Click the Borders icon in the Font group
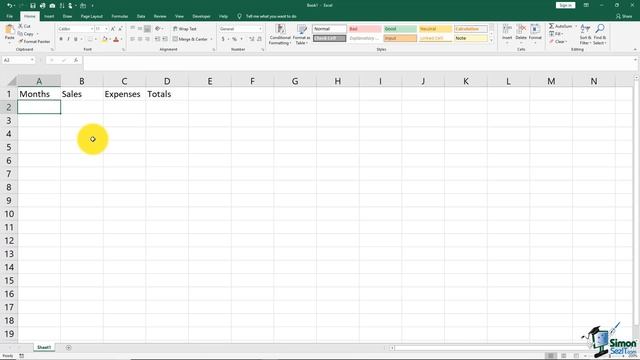The width and height of the screenshot is (640, 360). pyautogui.click(x=90, y=39)
